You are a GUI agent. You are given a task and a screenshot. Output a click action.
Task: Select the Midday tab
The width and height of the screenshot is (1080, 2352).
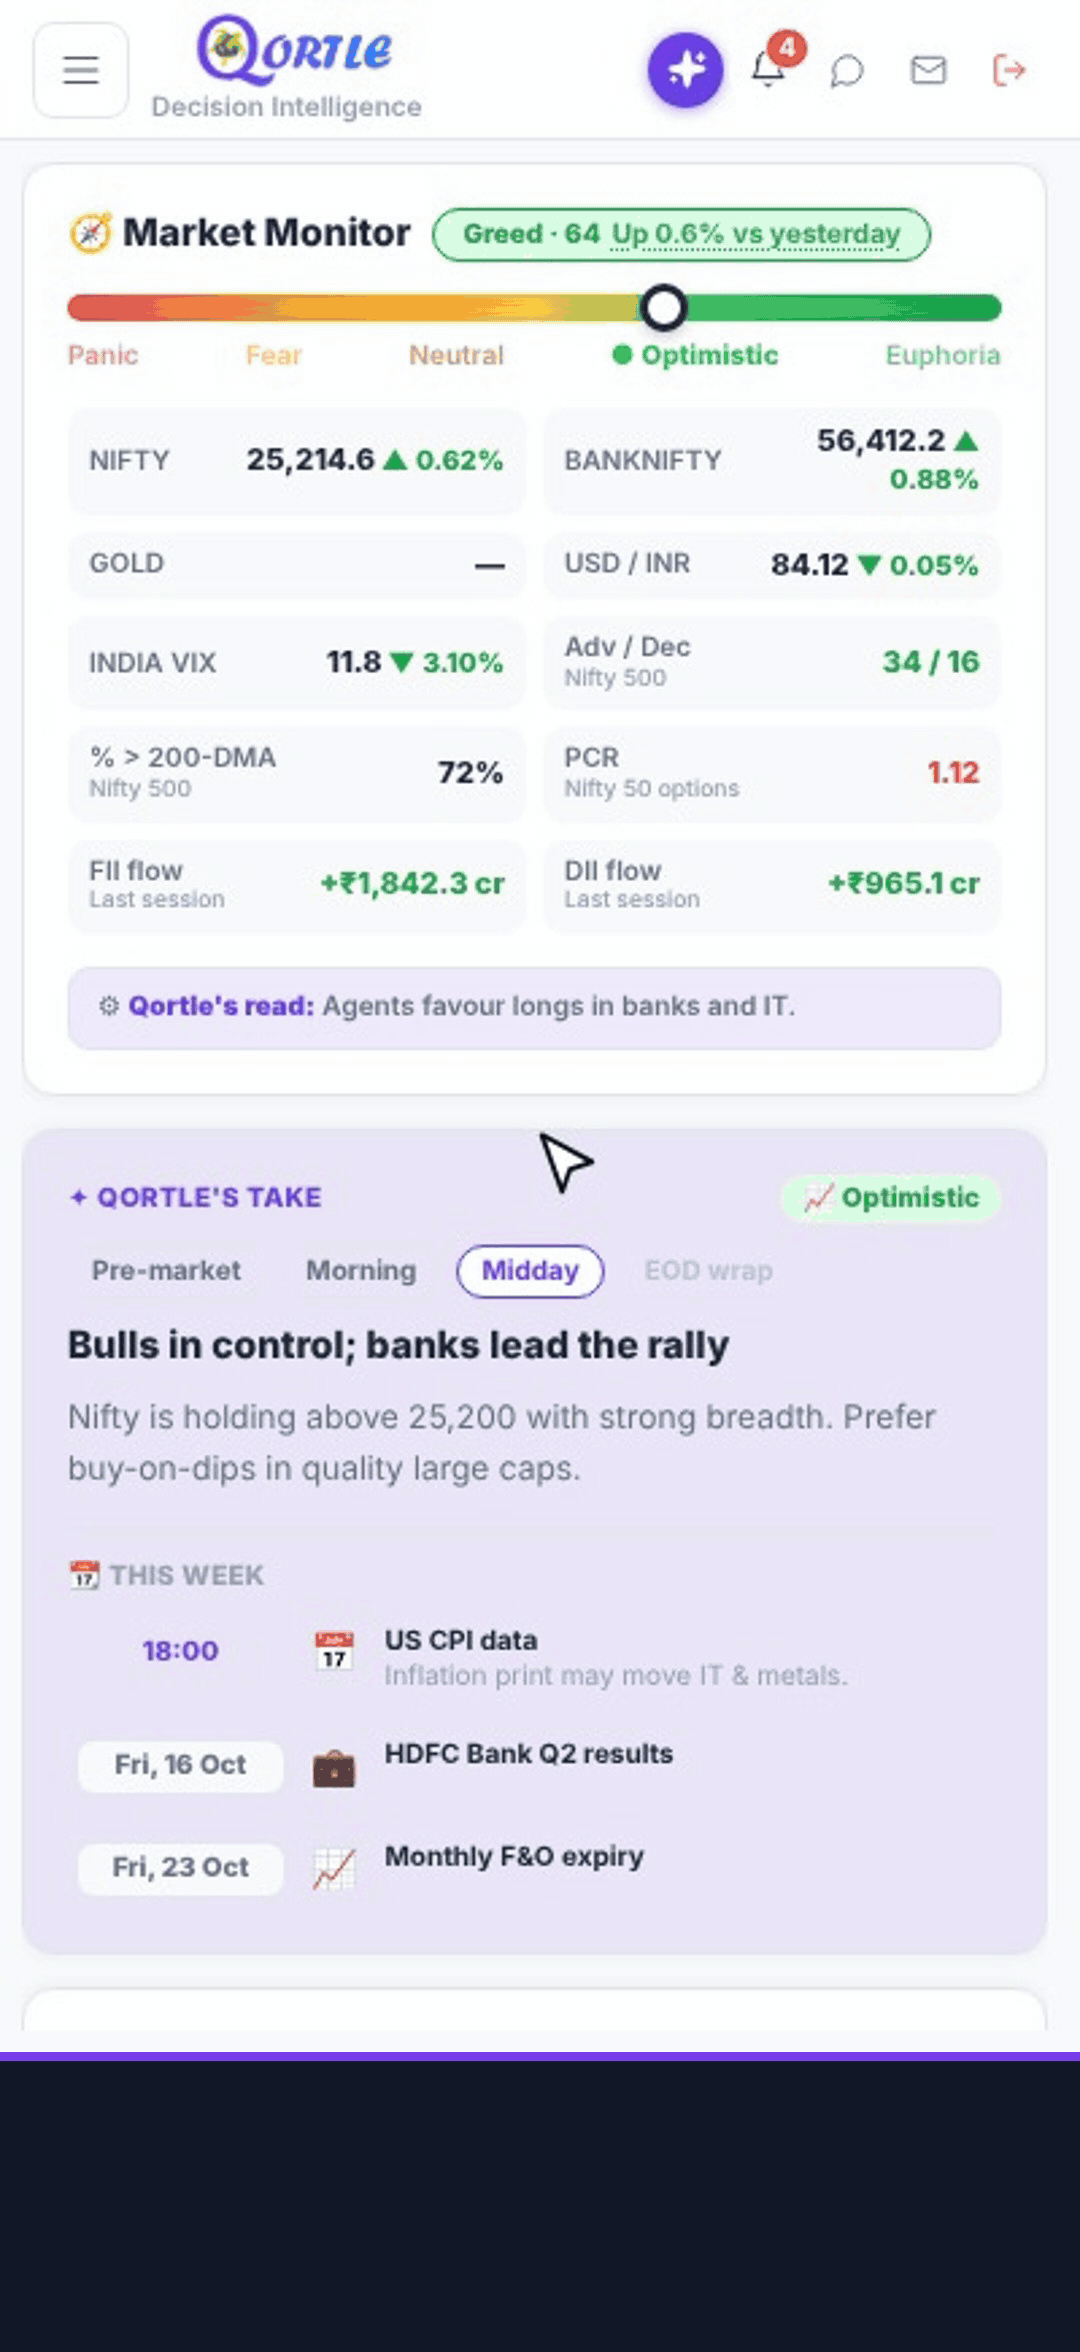(530, 1270)
